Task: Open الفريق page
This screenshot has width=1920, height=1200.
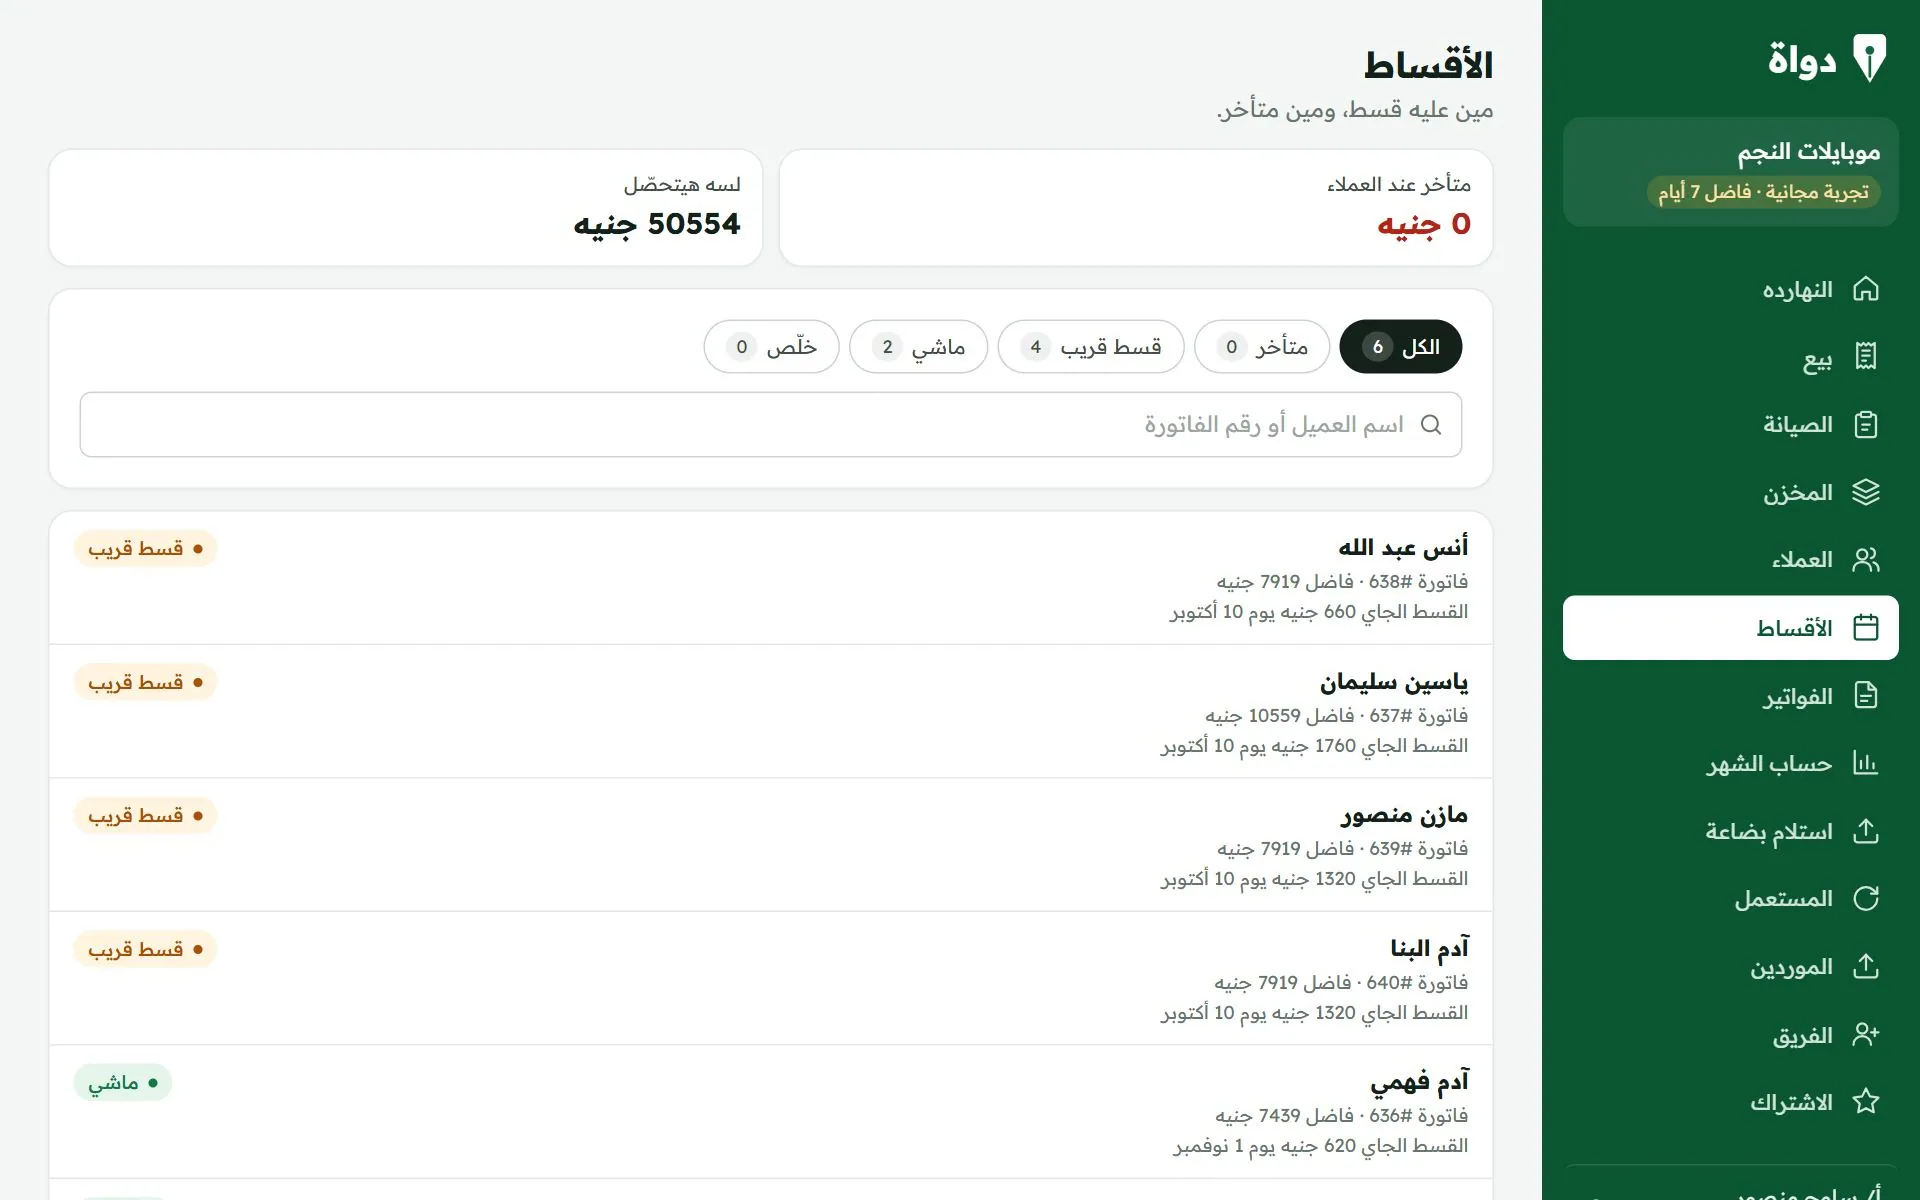Action: click(1730, 1035)
